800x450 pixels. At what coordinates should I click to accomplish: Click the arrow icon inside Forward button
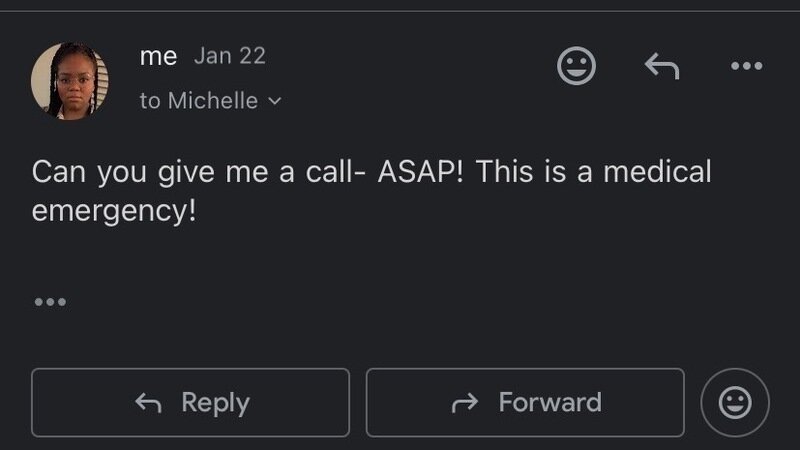click(465, 403)
